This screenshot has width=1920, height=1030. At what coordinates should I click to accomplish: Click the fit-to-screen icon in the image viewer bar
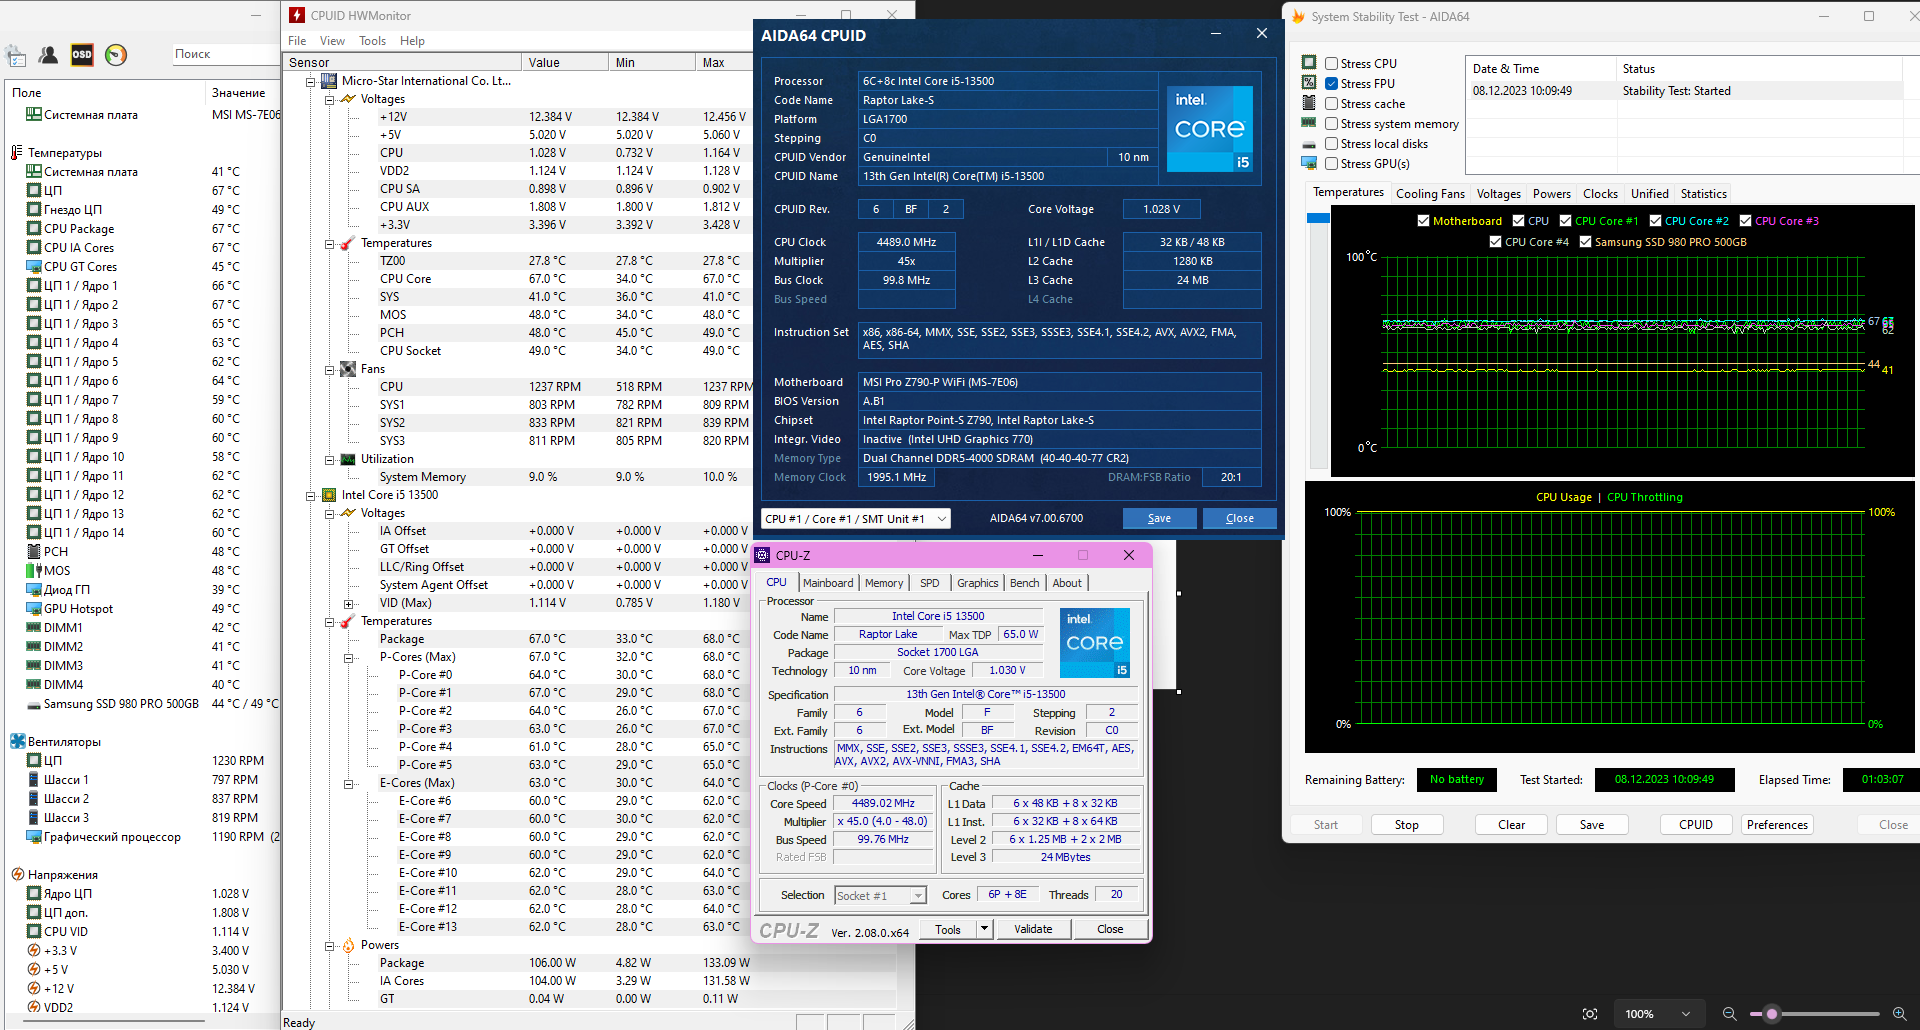click(1590, 1014)
